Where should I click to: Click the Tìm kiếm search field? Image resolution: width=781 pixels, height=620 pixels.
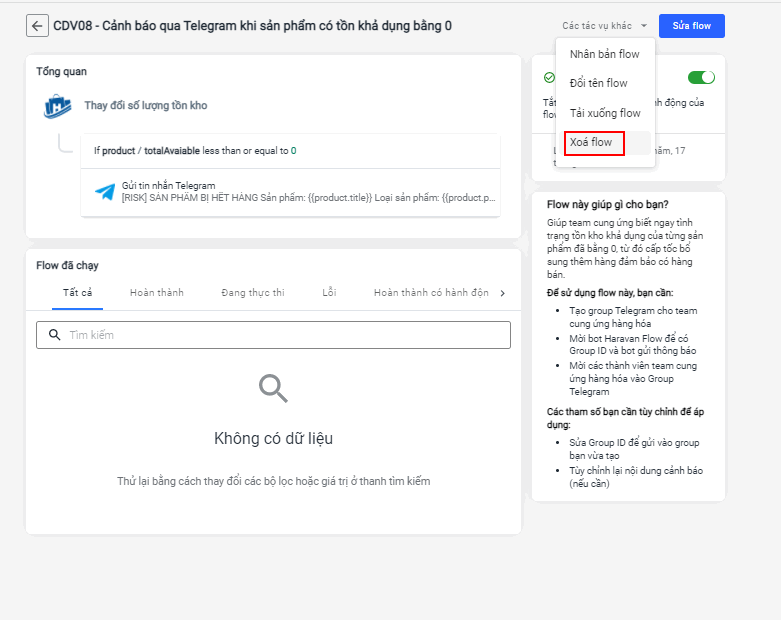[280, 335]
